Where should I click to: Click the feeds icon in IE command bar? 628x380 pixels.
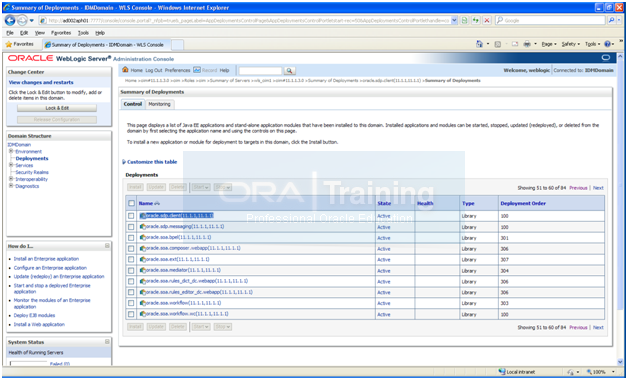(x=498, y=44)
